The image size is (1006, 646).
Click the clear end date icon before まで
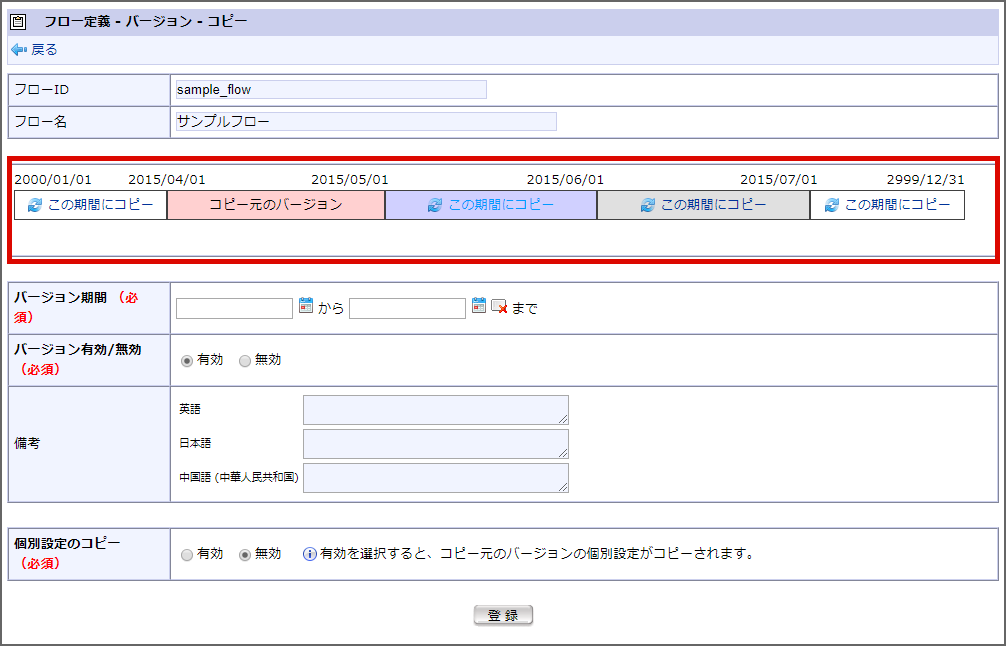pyautogui.click(x=499, y=307)
